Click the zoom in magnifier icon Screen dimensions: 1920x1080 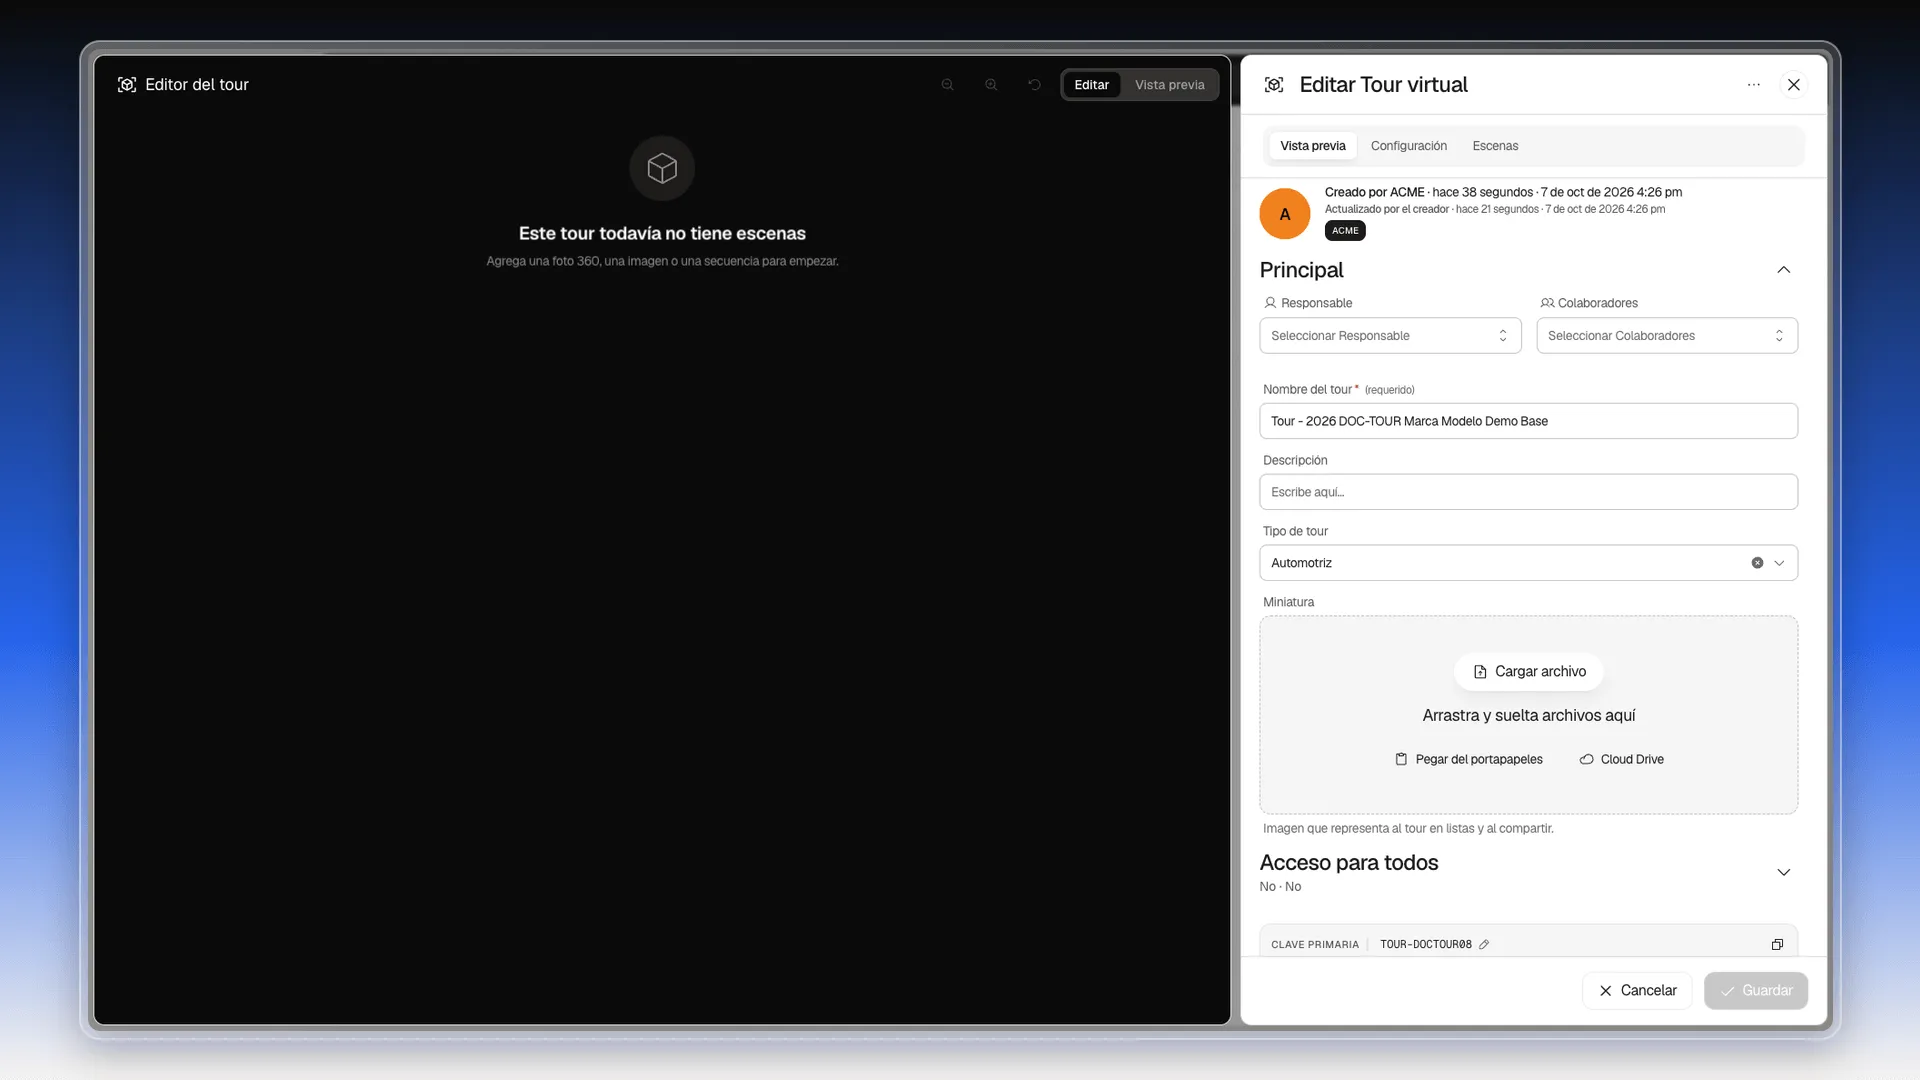click(991, 85)
